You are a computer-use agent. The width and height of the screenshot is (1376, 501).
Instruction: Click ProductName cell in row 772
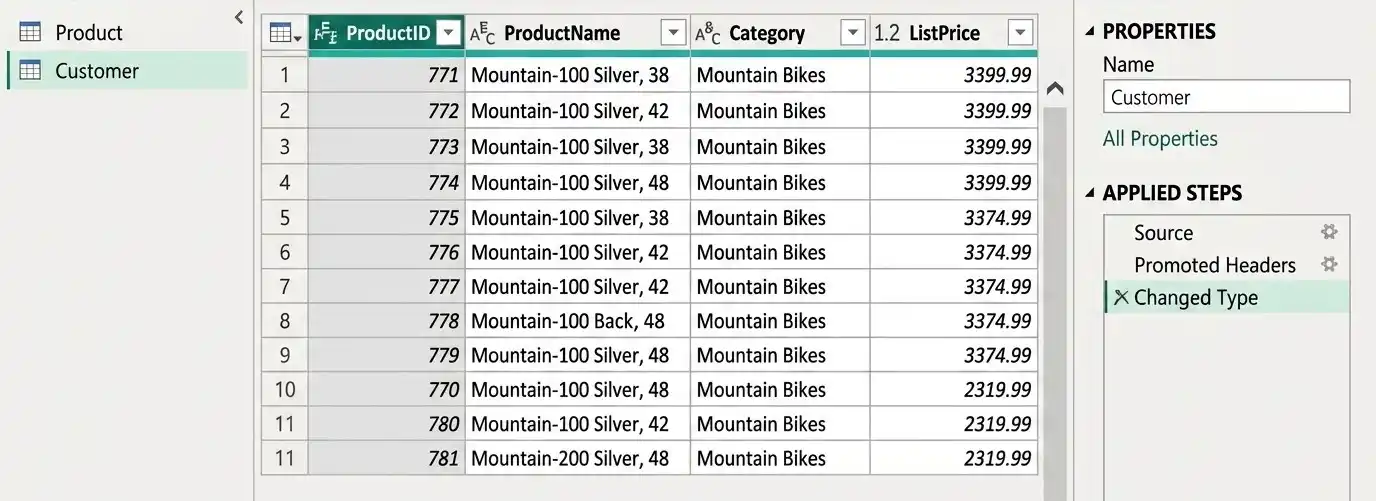coord(578,111)
